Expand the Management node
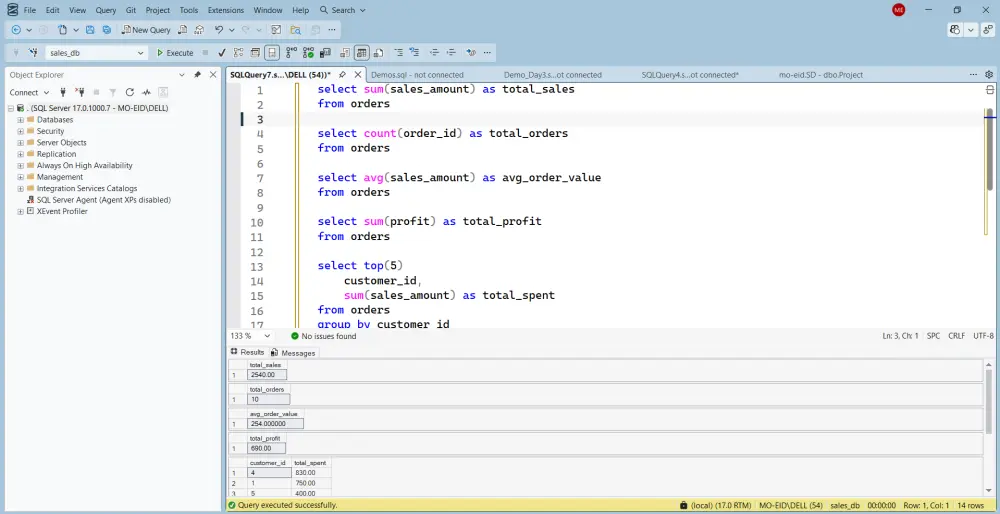Viewport: 1000px width, 514px height. click(x=20, y=177)
